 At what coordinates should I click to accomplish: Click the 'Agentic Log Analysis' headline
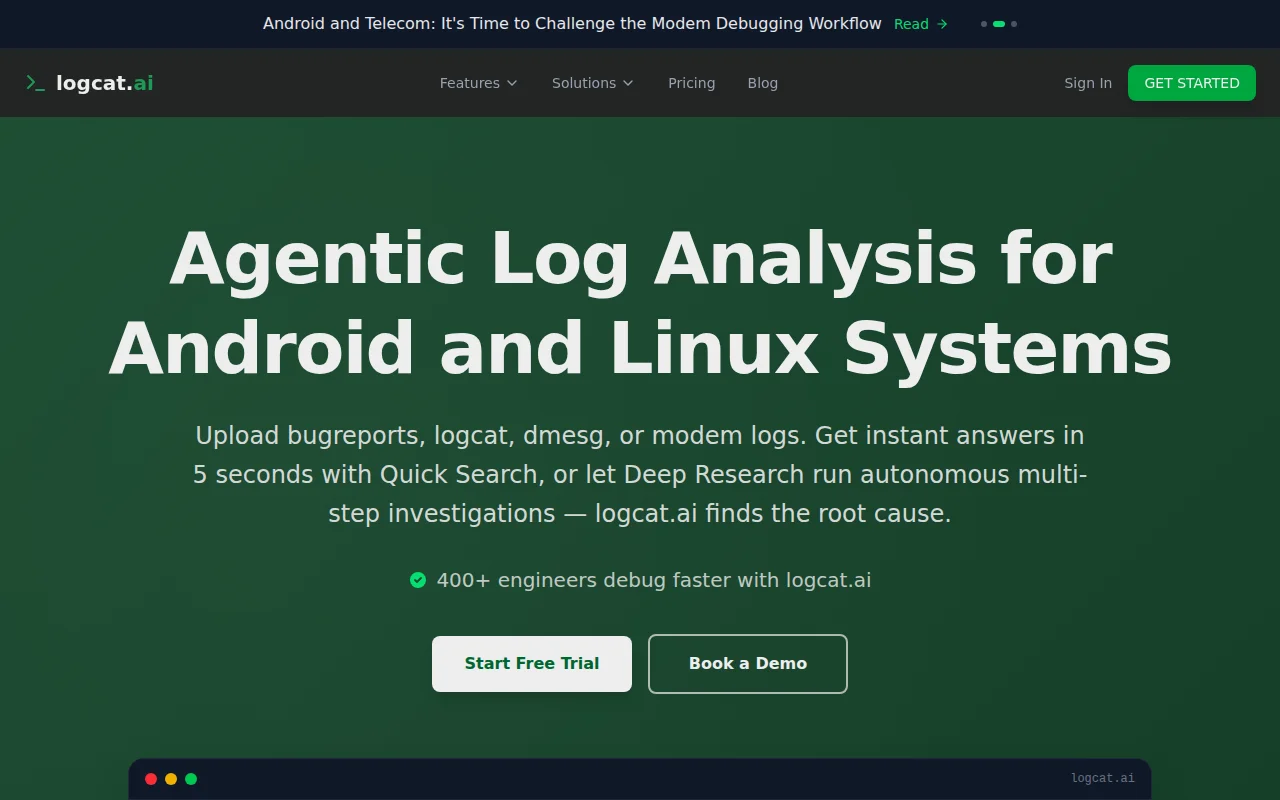coord(640,303)
